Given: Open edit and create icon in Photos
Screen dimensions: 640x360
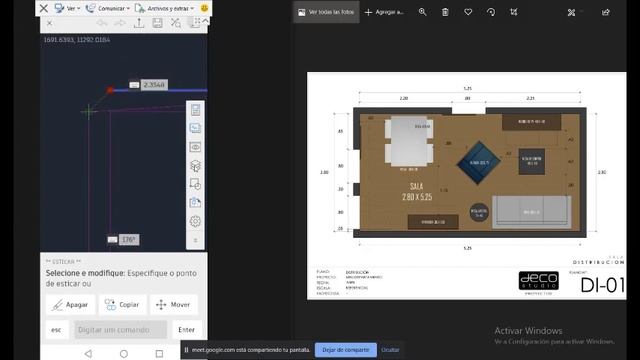Looking at the screenshot, I should click(x=571, y=13).
